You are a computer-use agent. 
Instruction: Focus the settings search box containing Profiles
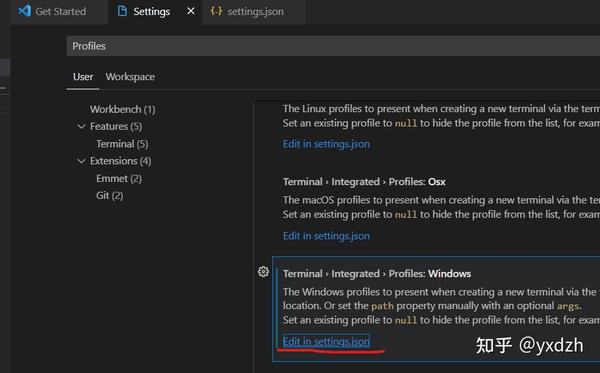pyautogui.click(x=333, y=46)
